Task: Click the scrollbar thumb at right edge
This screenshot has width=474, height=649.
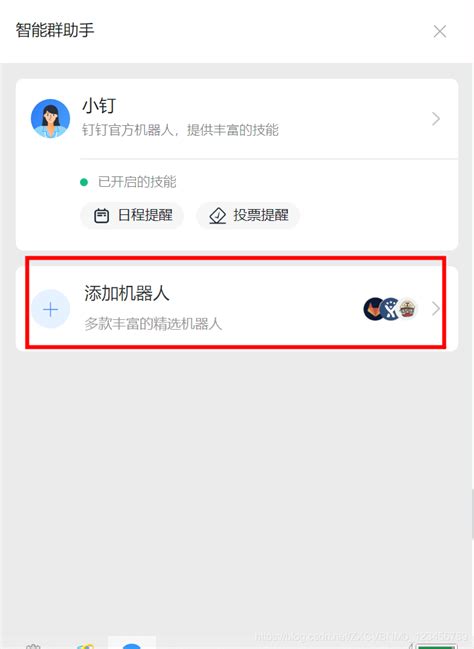Action: coord(472,513)
